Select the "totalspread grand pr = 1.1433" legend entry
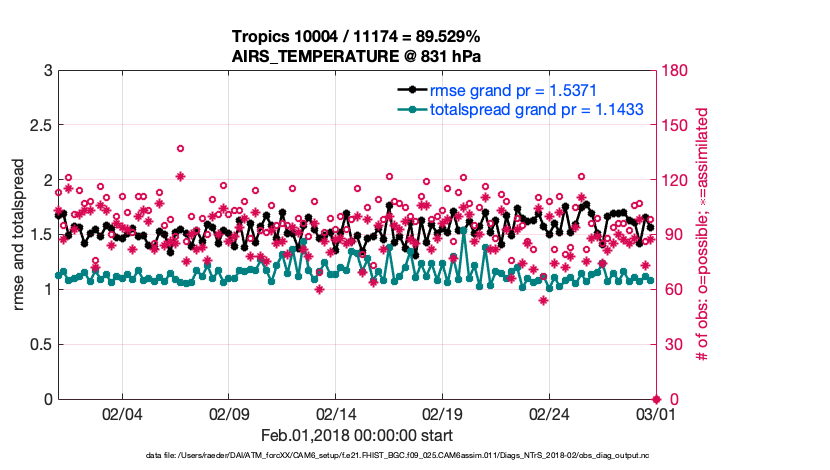 click(x=536, y=109)
